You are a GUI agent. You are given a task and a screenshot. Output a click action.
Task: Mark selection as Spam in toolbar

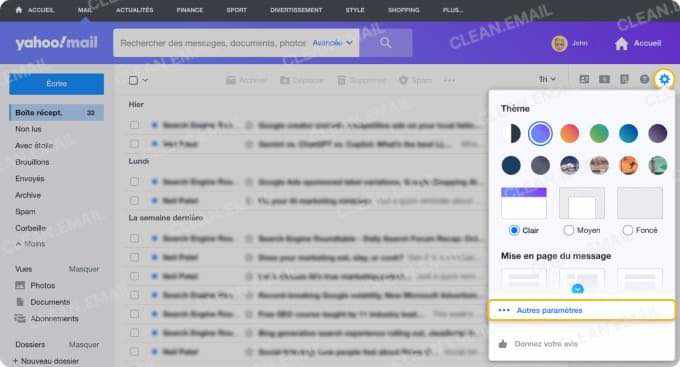pos(415,80)
